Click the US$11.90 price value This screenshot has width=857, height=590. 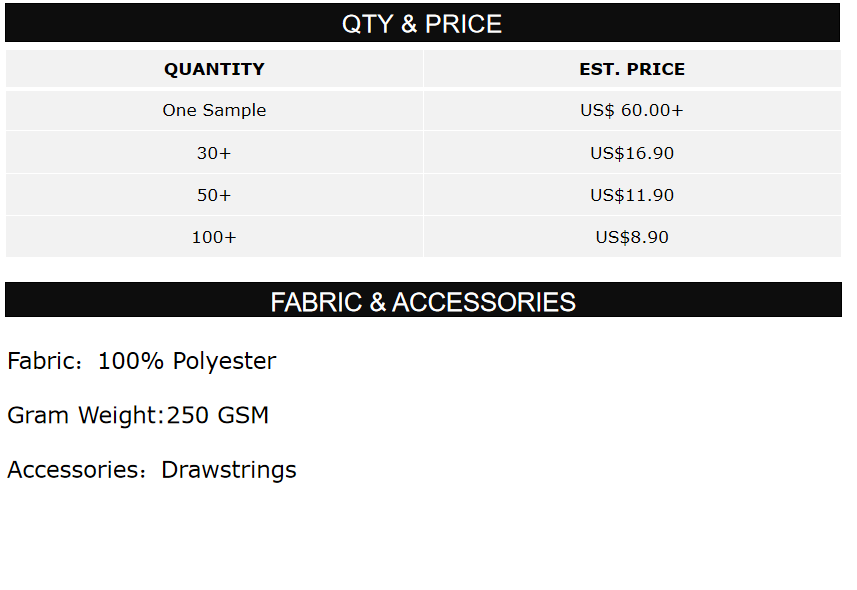(632, 195)
